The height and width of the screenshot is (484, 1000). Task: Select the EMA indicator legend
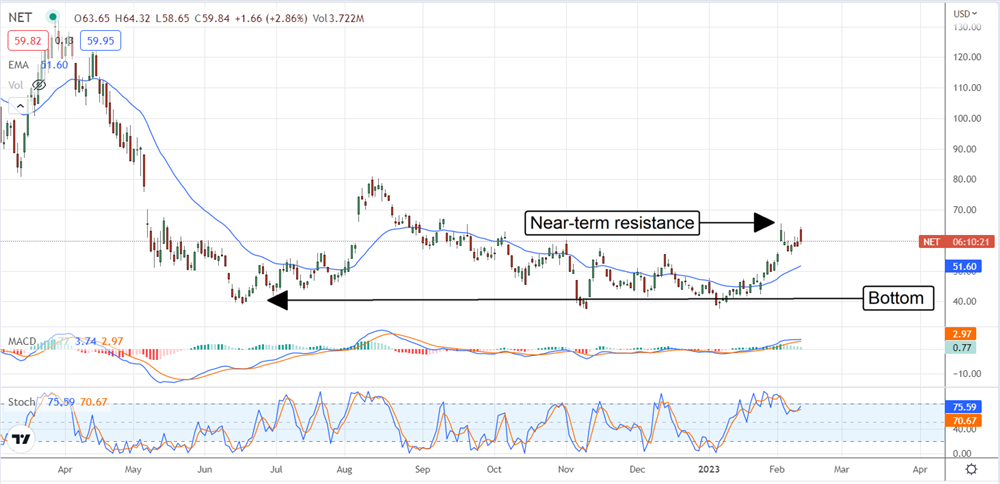tap(18, 65)
